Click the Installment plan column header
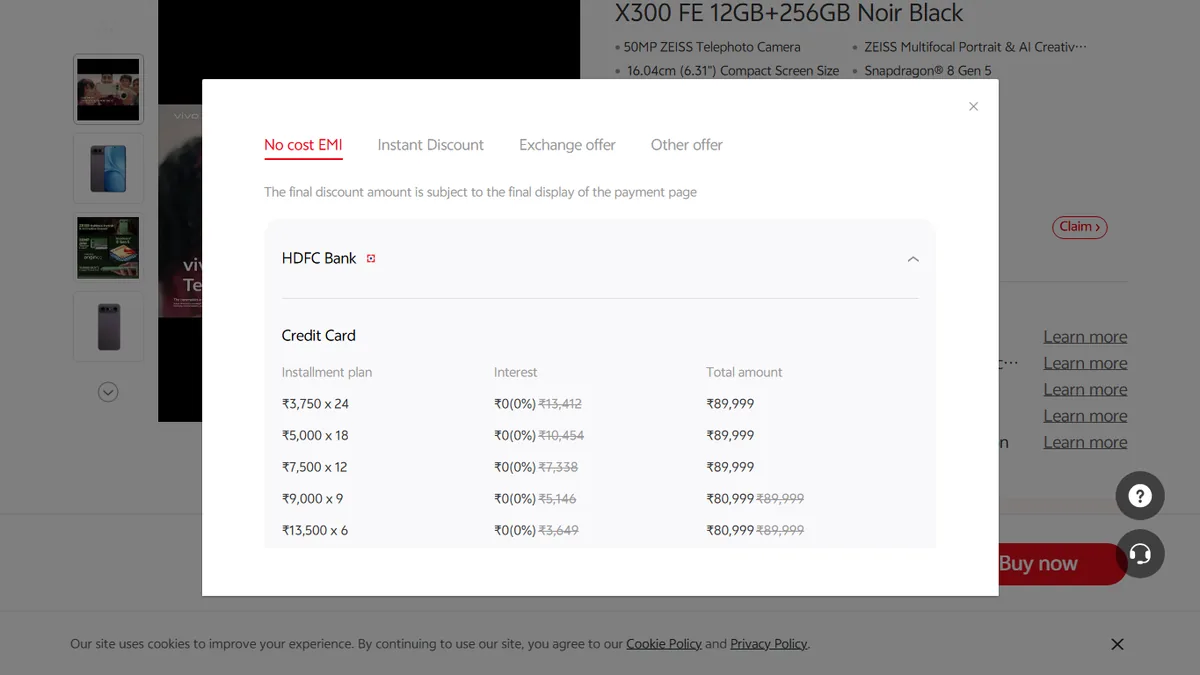Screen dimensions: 1200x675 (327, 372)
